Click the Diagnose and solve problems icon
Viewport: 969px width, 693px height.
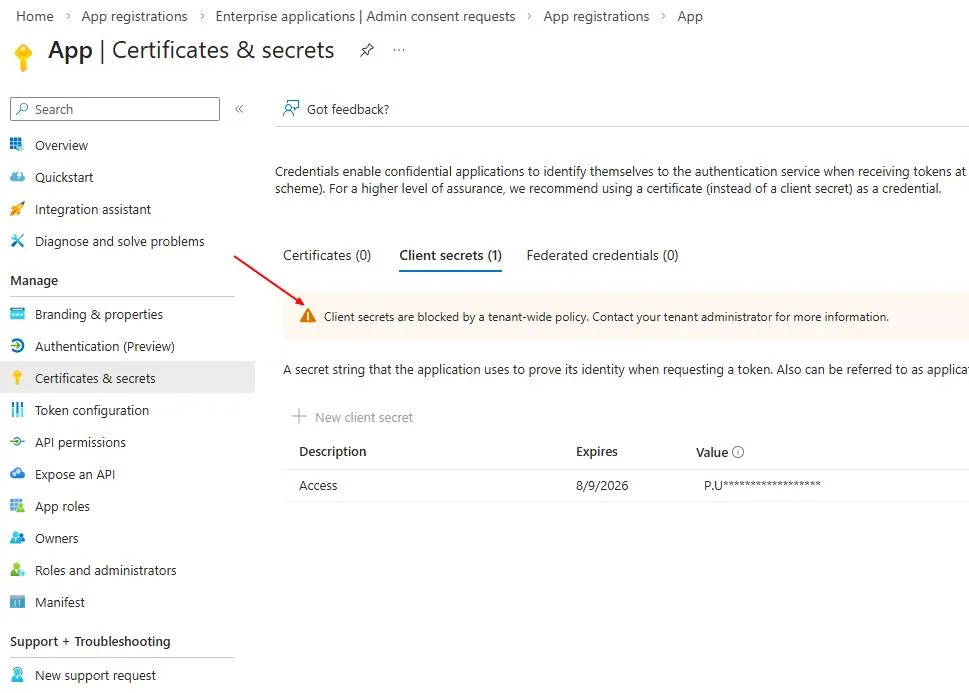pos(17,240)
